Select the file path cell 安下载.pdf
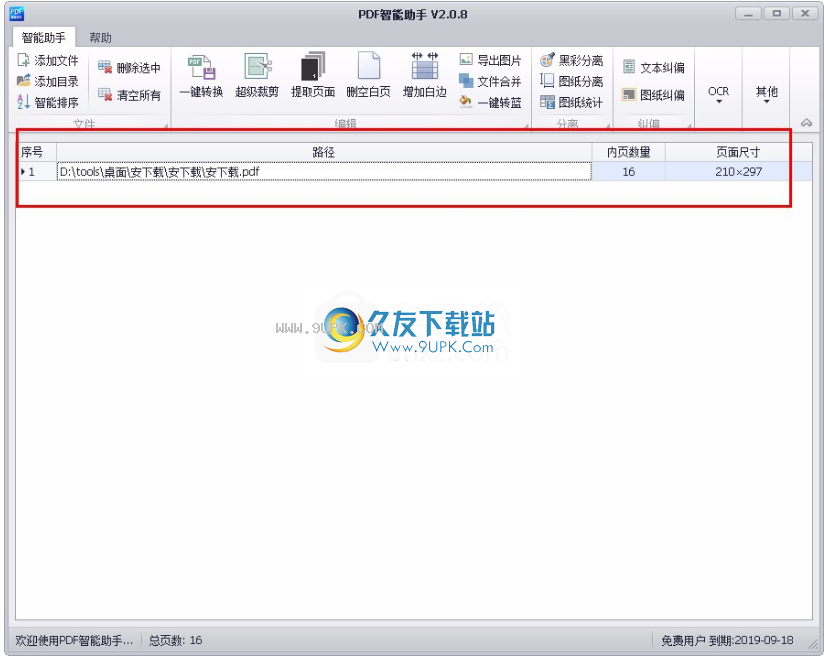Viewport: 824px width, 661px height. click(x=324, y=172)
